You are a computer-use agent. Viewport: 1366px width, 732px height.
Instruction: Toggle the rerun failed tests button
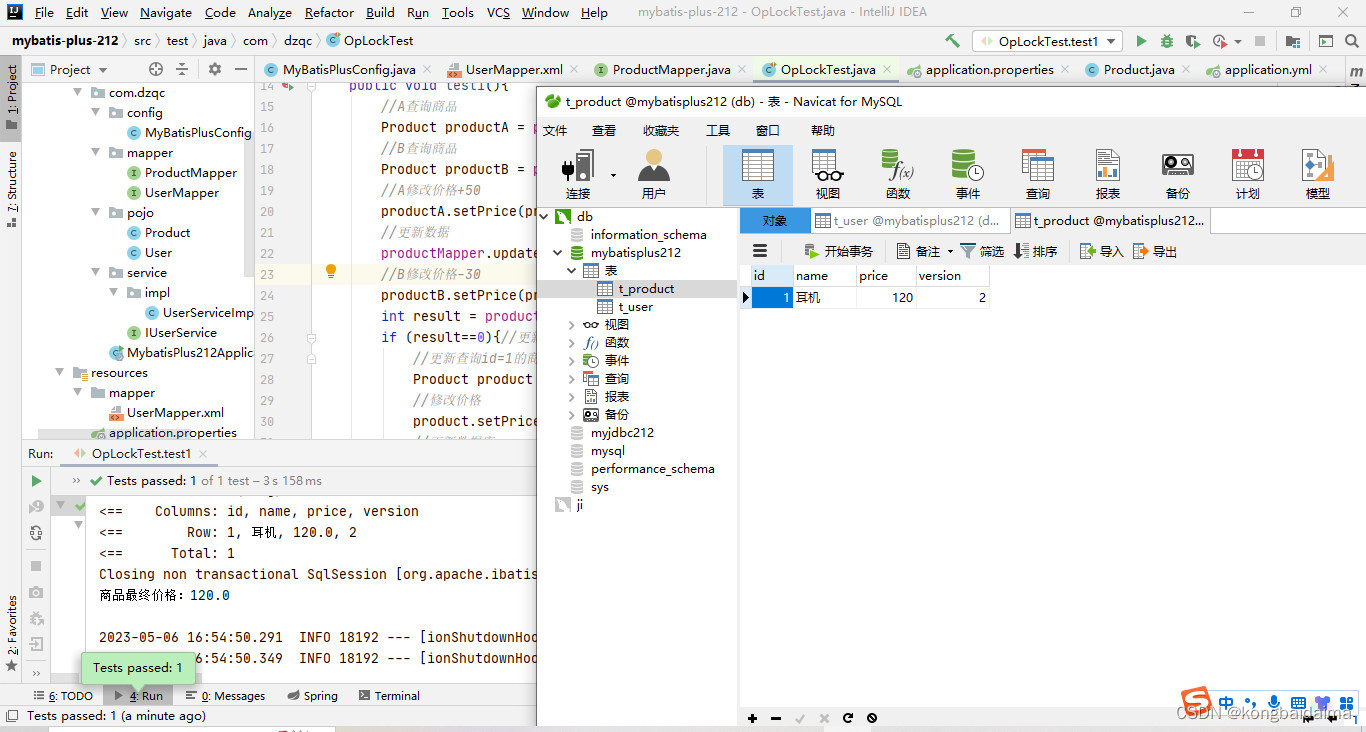coord(36,507)
